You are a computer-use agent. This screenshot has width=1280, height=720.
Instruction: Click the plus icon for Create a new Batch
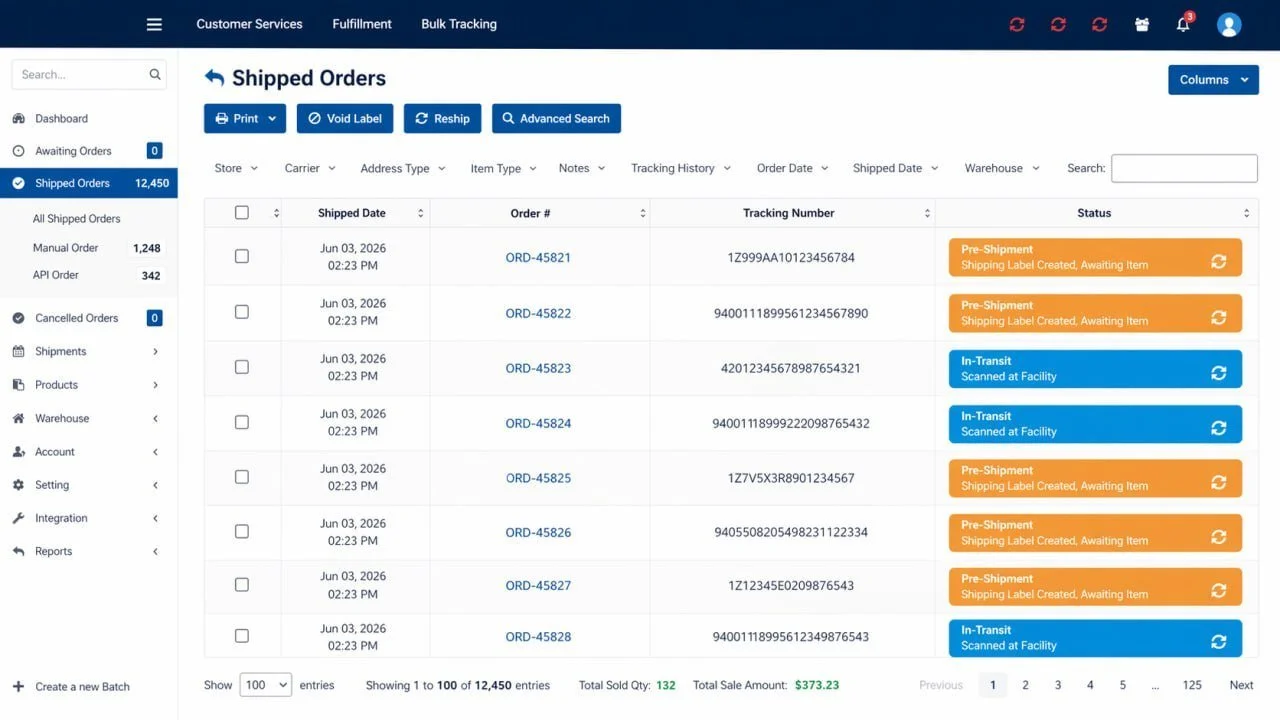(18, 686)
